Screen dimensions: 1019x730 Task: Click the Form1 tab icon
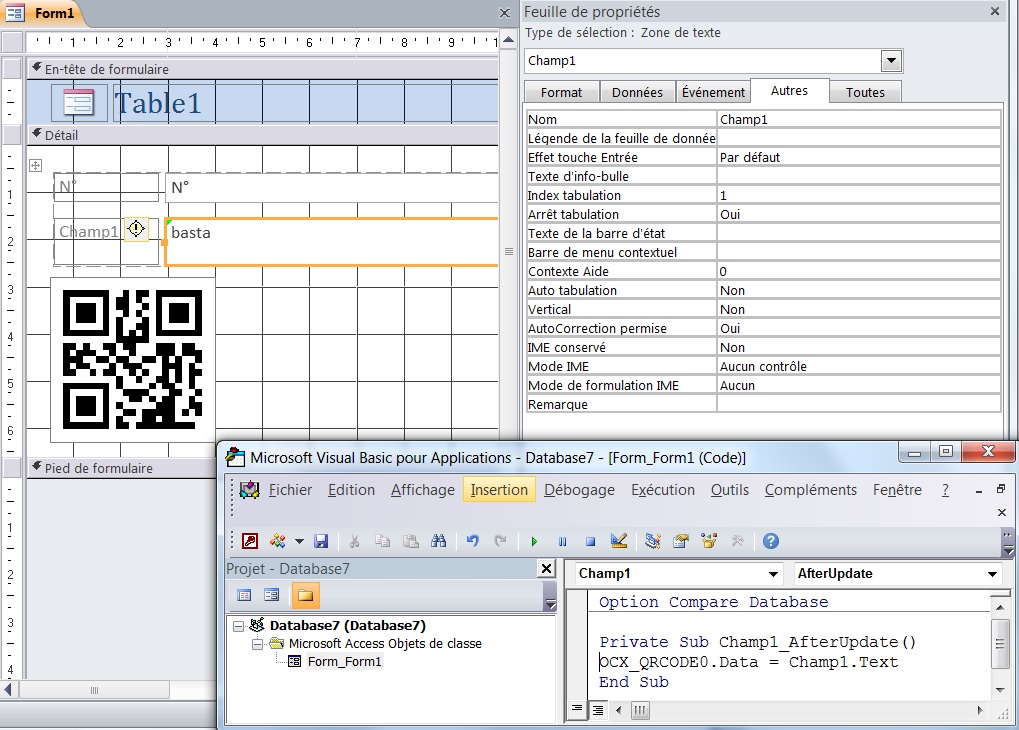[15, 12]
